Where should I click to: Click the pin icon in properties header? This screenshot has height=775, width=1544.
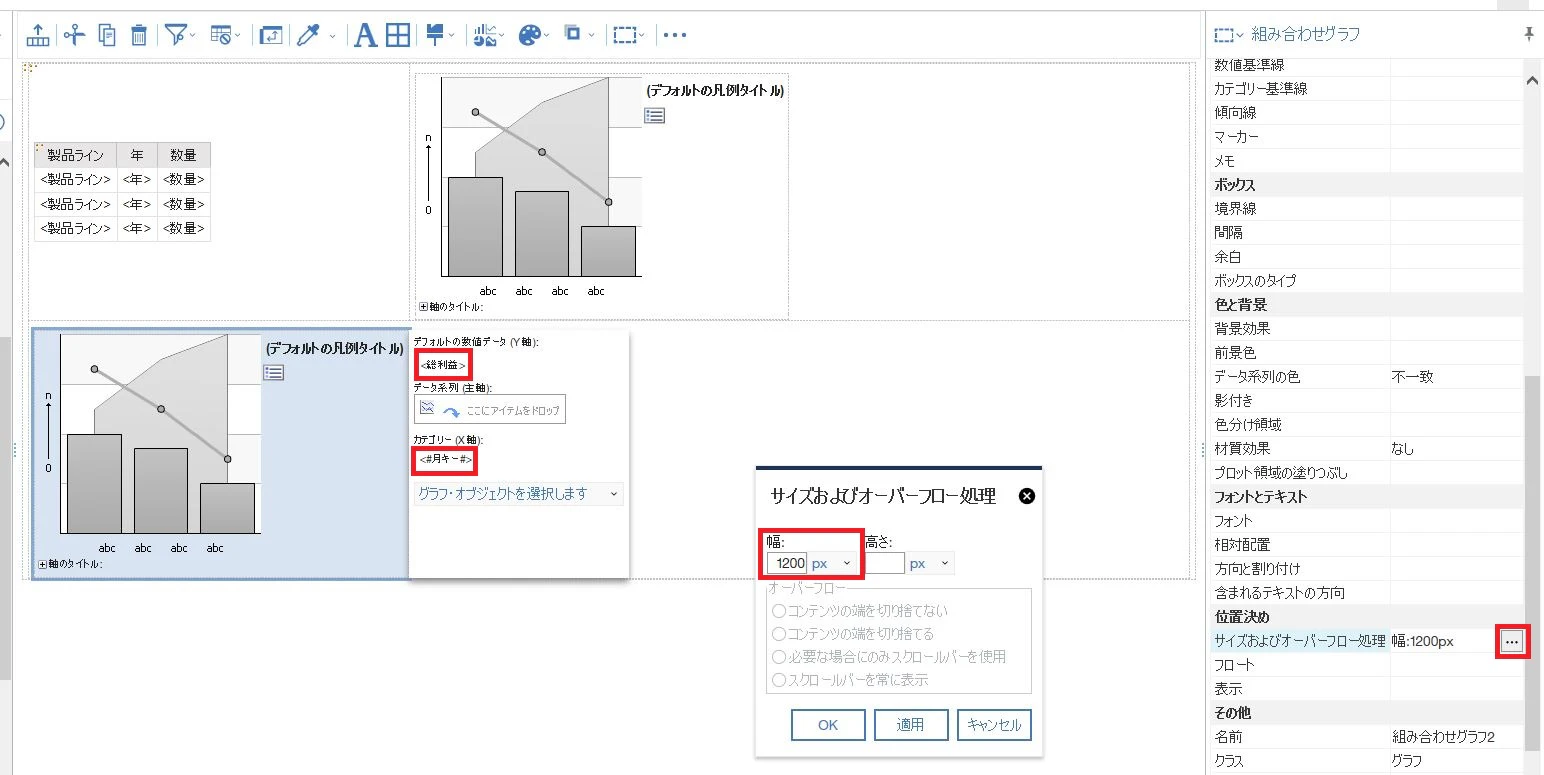[1528, 34]
